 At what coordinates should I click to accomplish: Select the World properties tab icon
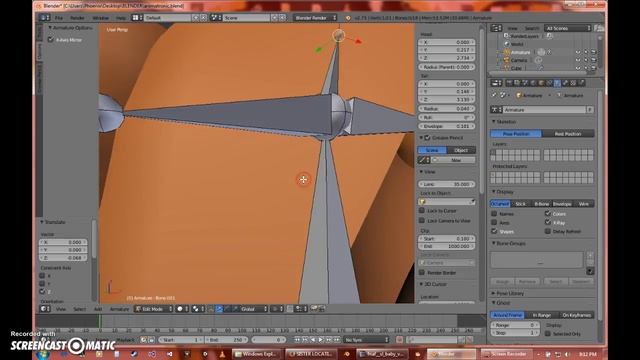[533, 83]
